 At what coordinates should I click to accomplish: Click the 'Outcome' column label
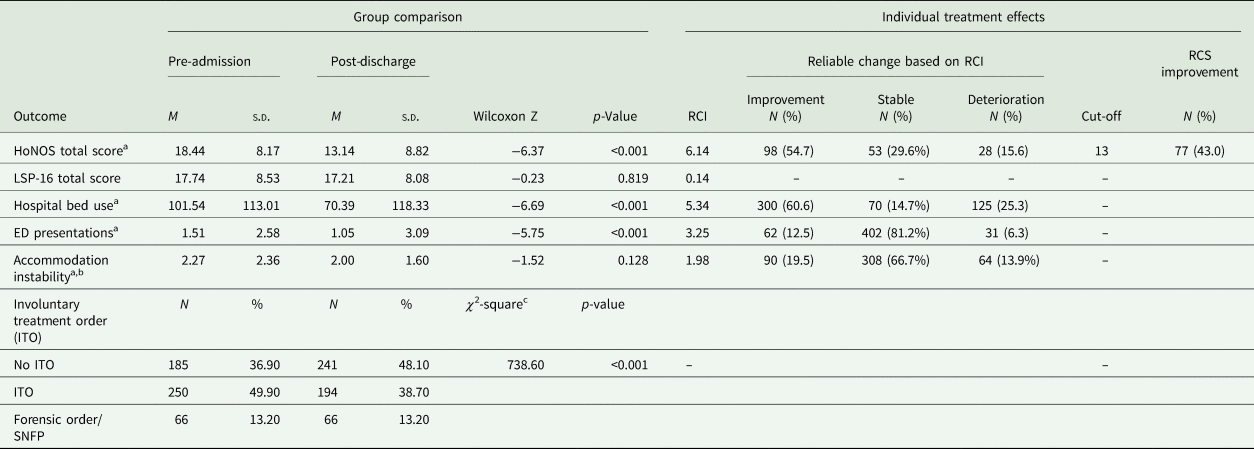point(38,116)
